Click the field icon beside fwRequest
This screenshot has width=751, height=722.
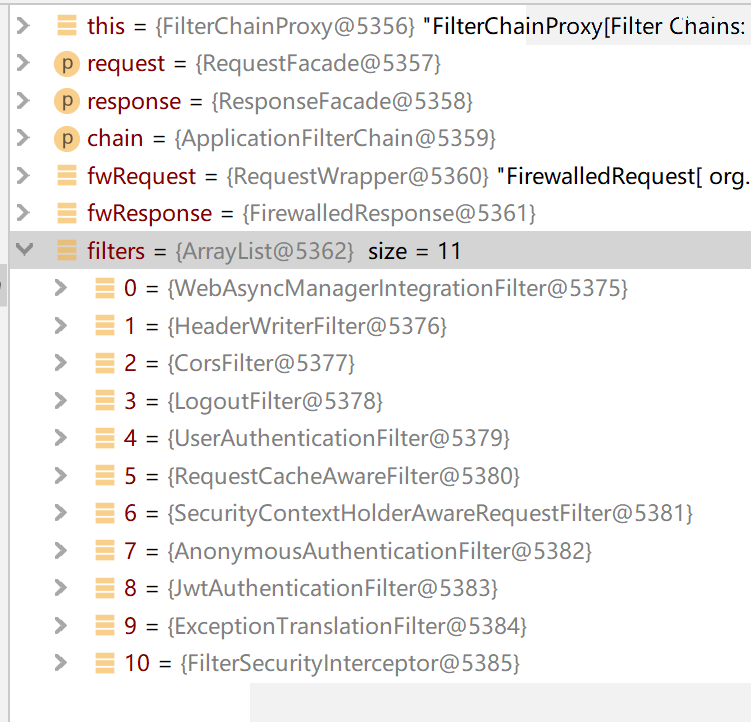[66, 176]
